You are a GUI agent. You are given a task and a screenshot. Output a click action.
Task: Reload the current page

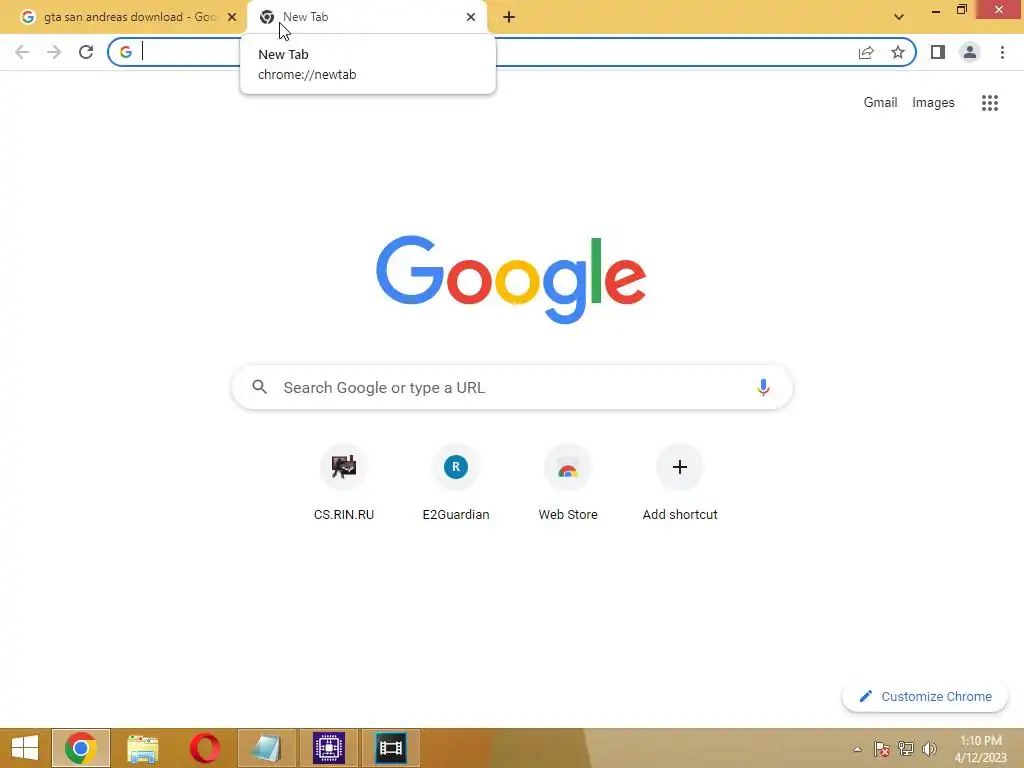point(86,52)
